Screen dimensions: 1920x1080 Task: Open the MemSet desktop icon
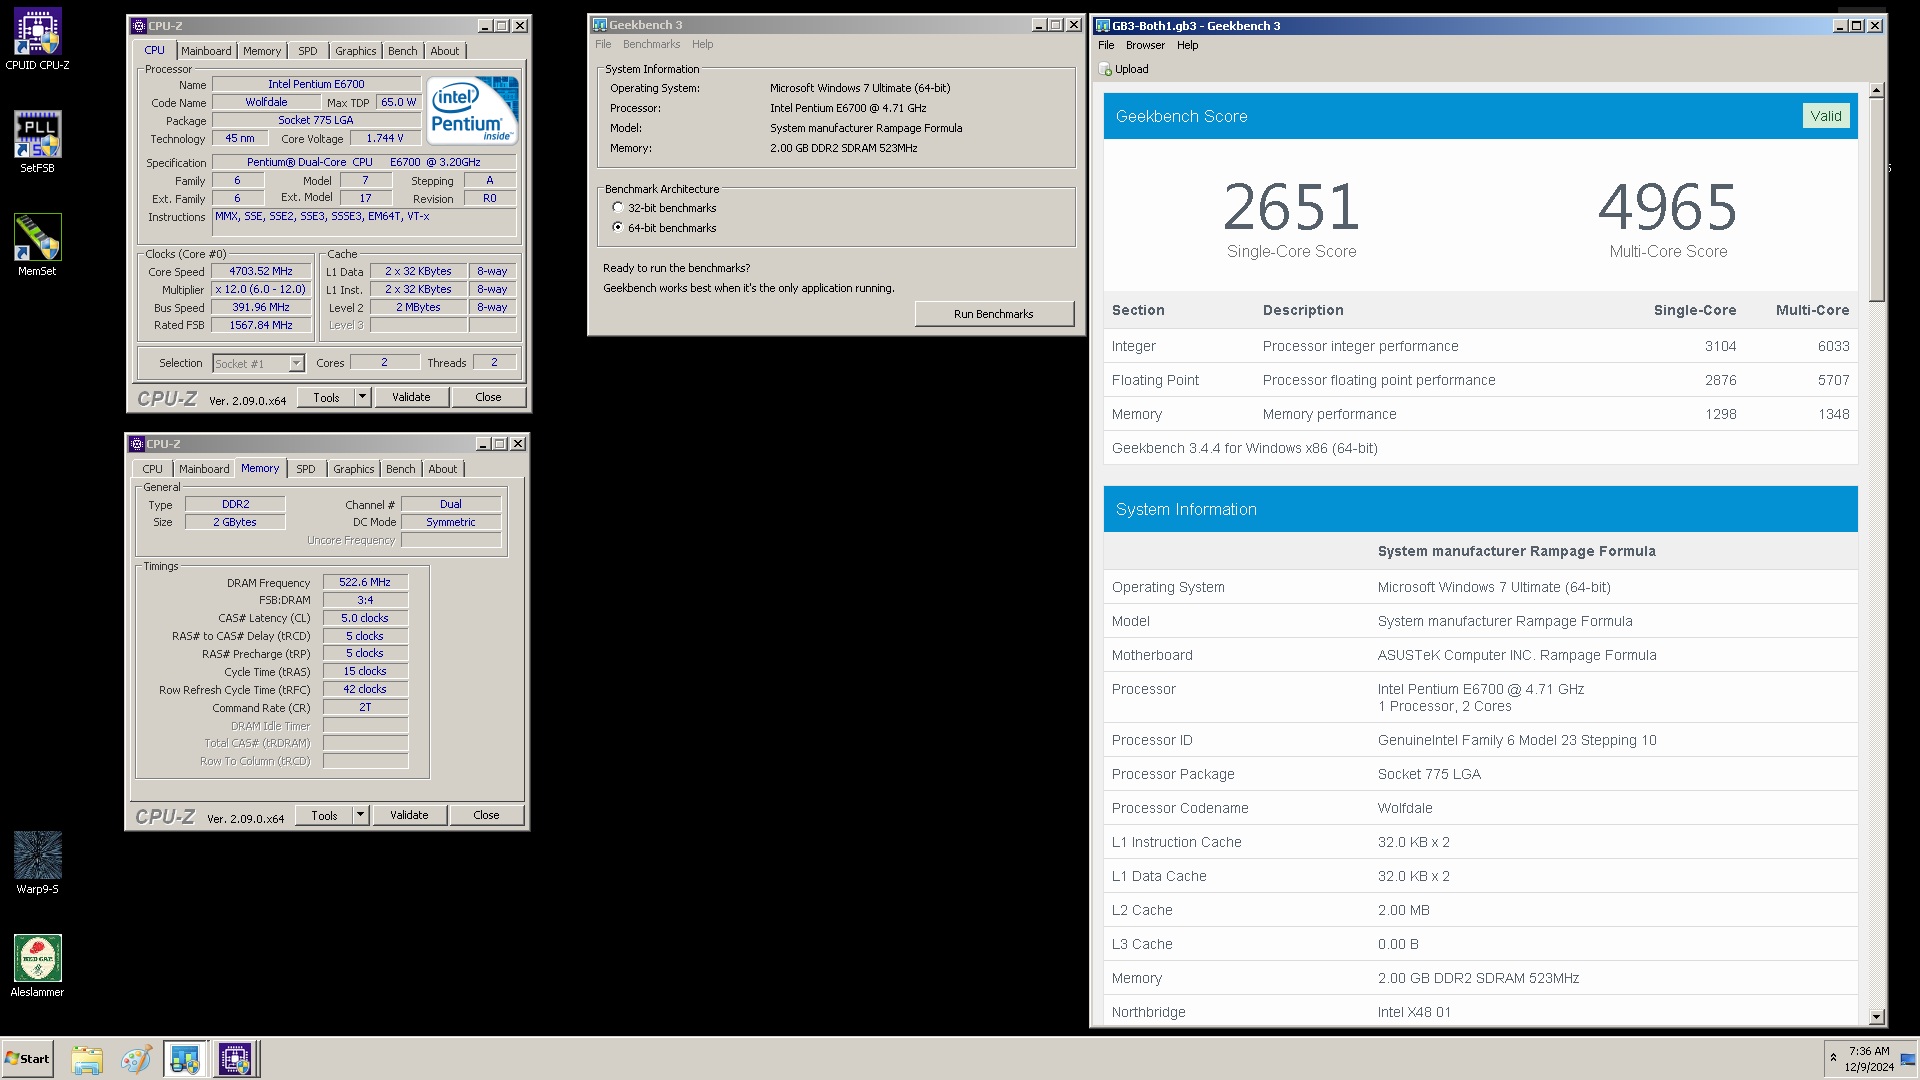coord(37,246)
